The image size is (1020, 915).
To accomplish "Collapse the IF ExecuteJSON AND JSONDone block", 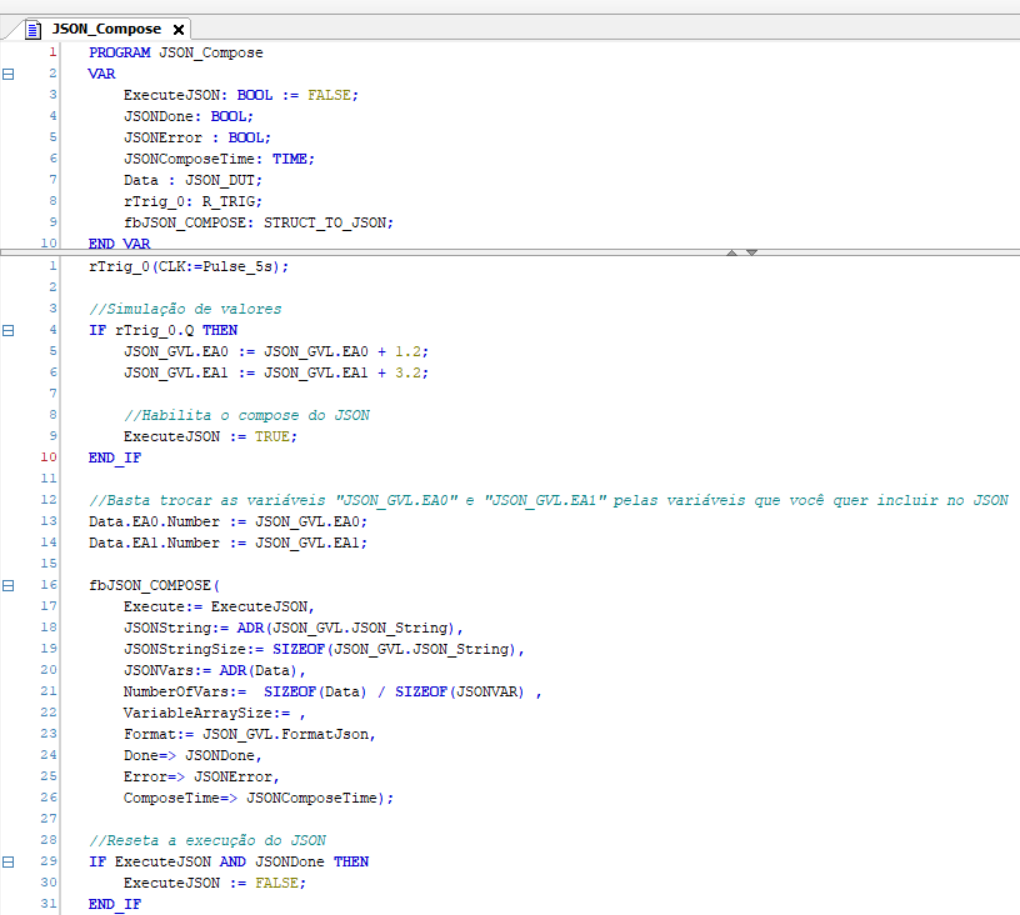I will [x=9, y=861].
